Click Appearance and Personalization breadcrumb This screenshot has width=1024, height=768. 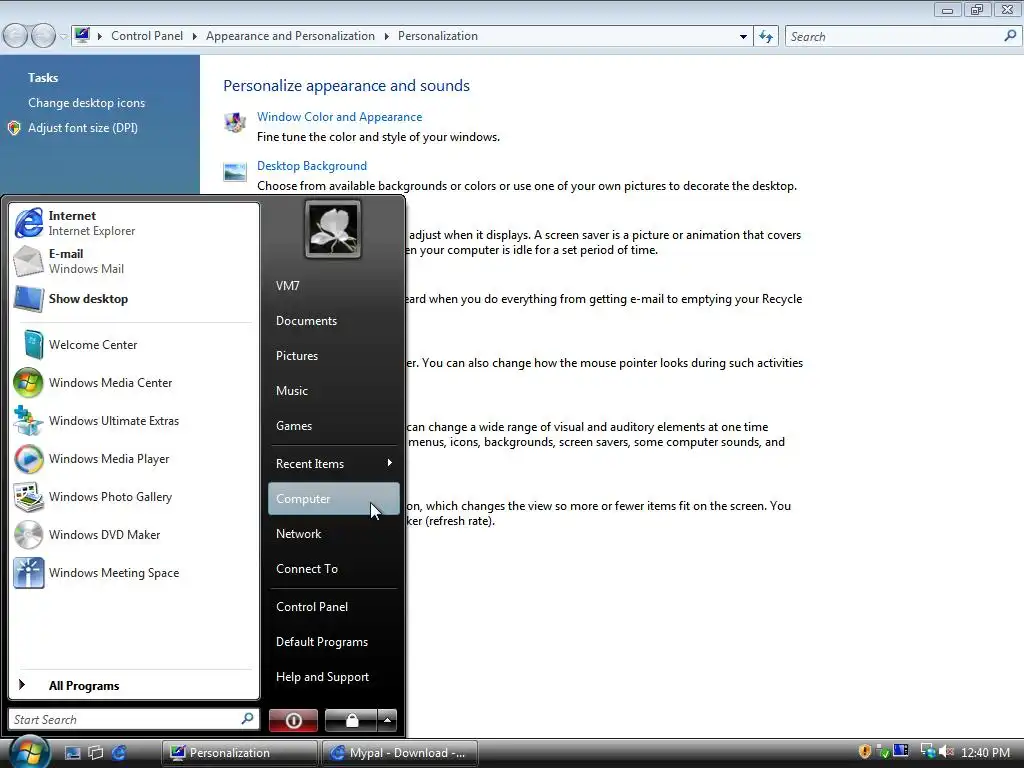click(291, 36)
